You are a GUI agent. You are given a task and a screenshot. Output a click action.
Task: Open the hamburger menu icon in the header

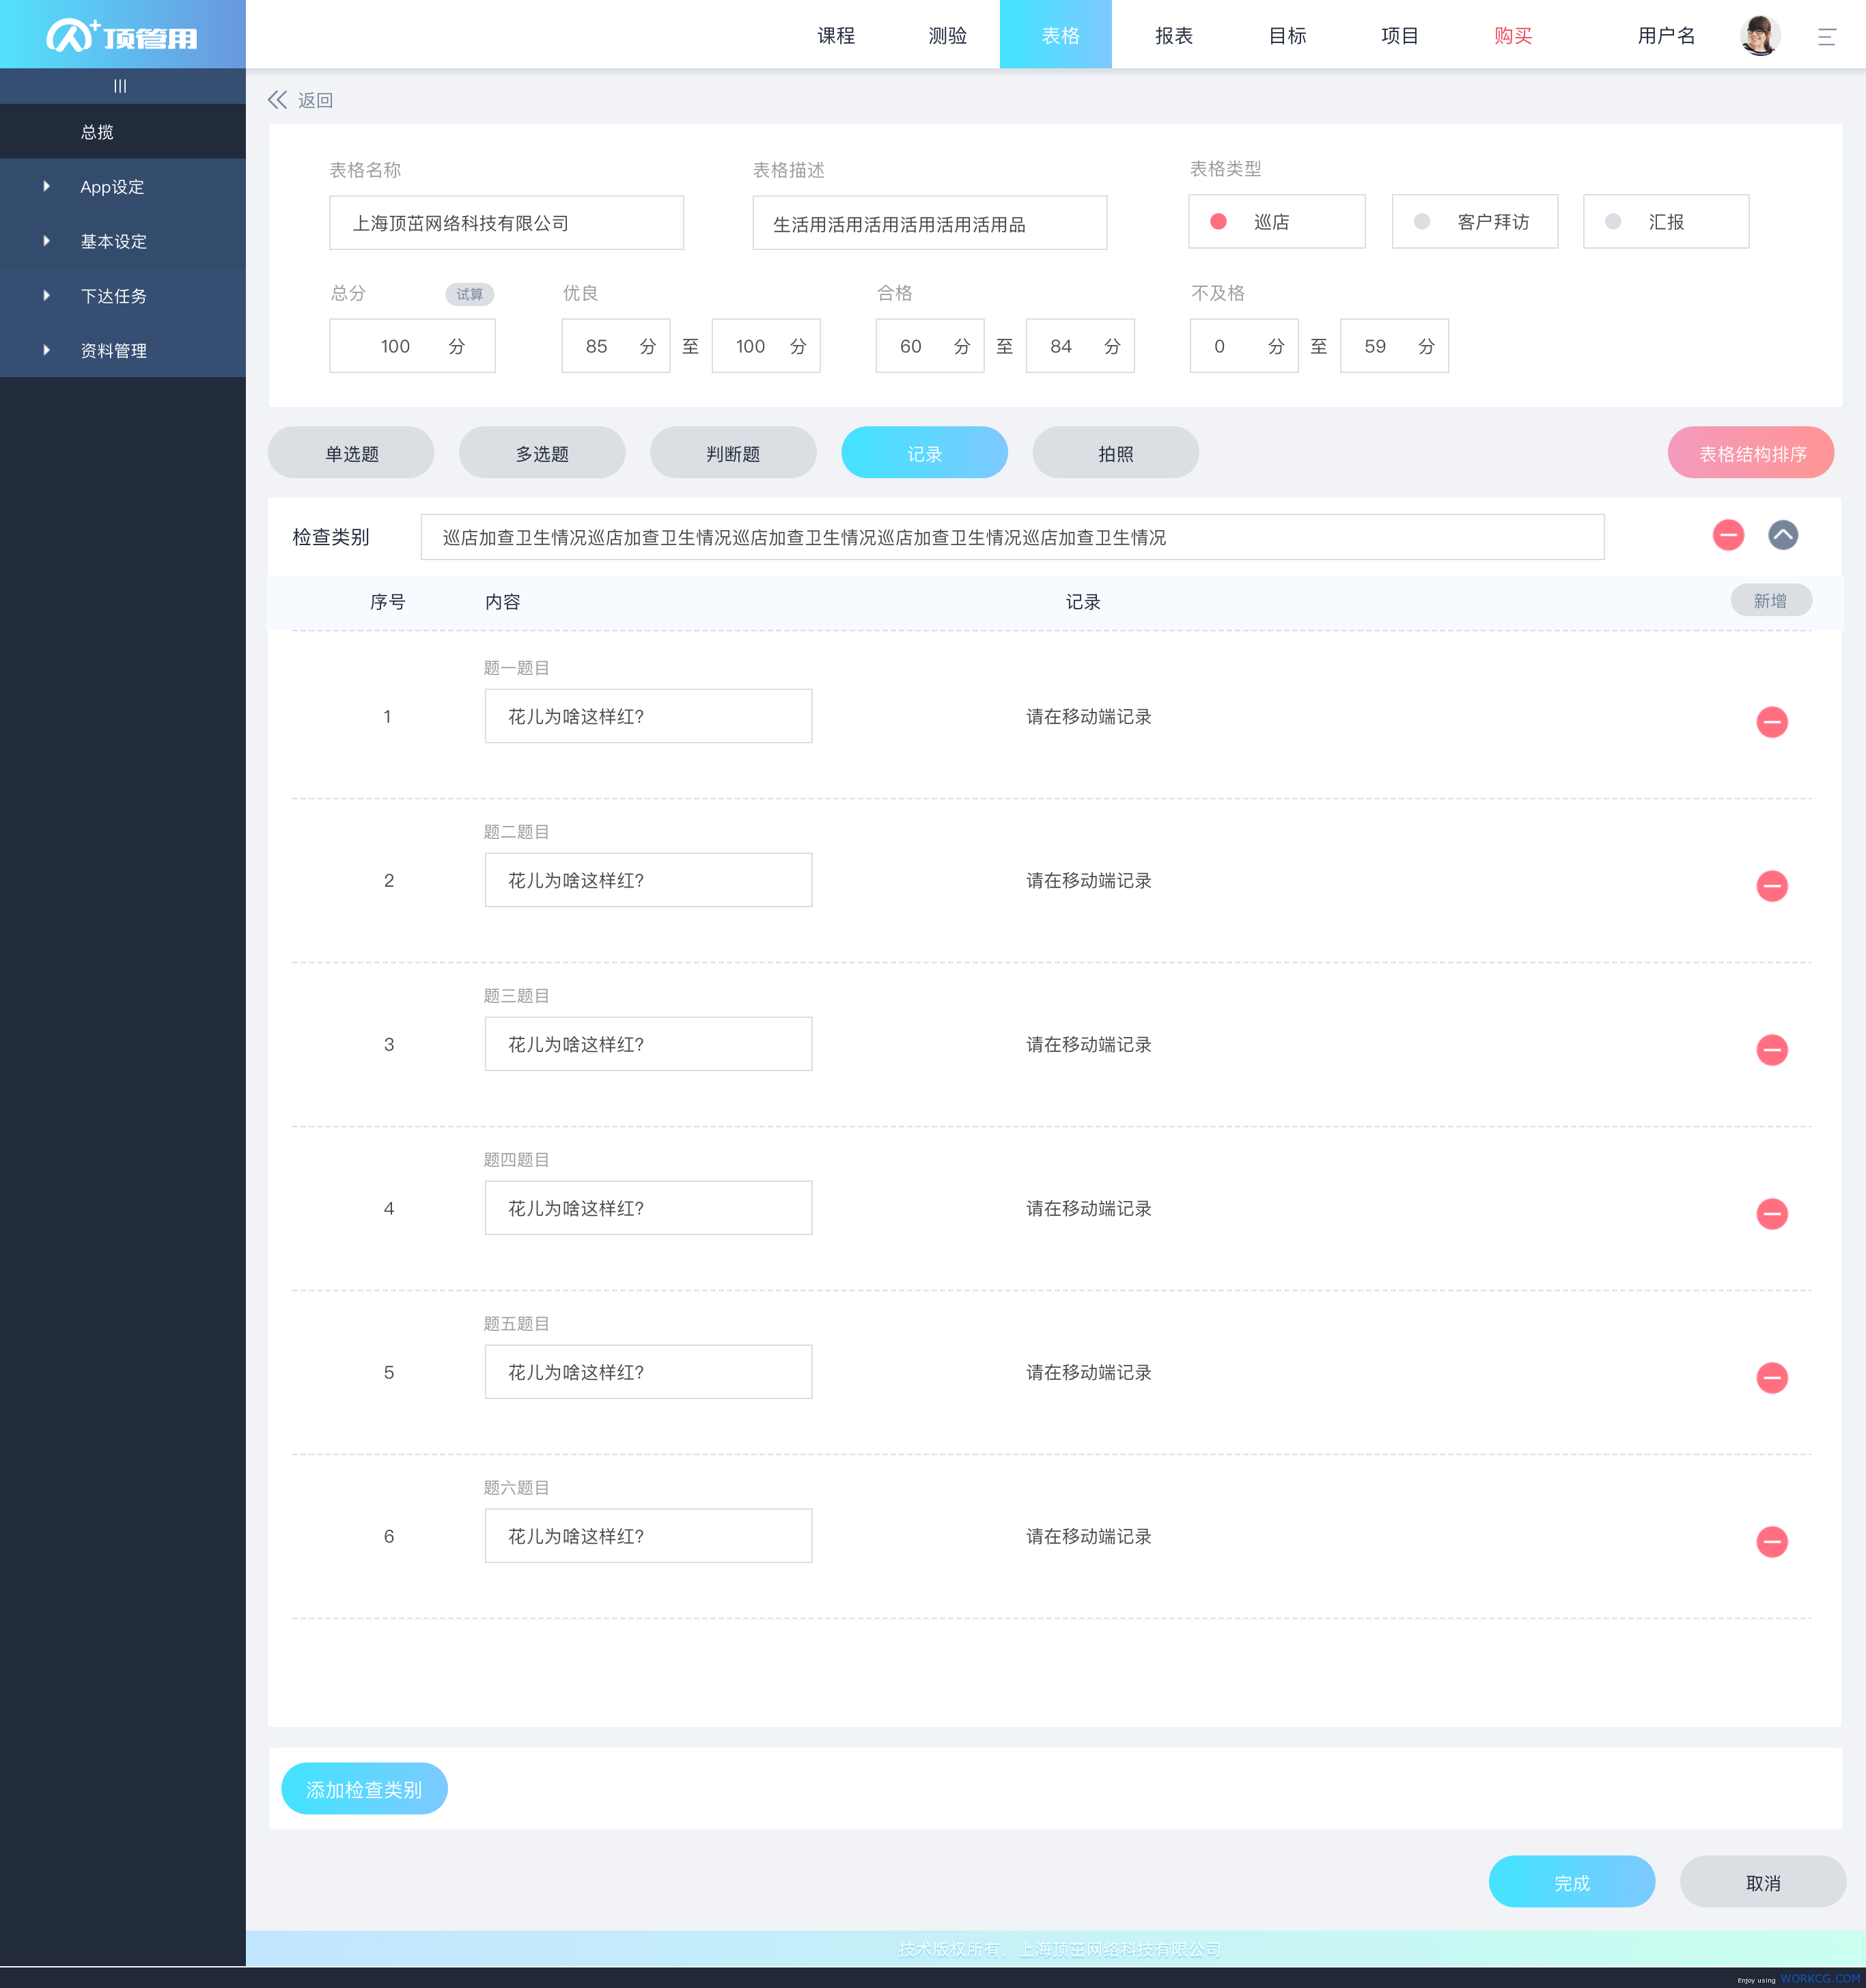tap(1826, 37)
